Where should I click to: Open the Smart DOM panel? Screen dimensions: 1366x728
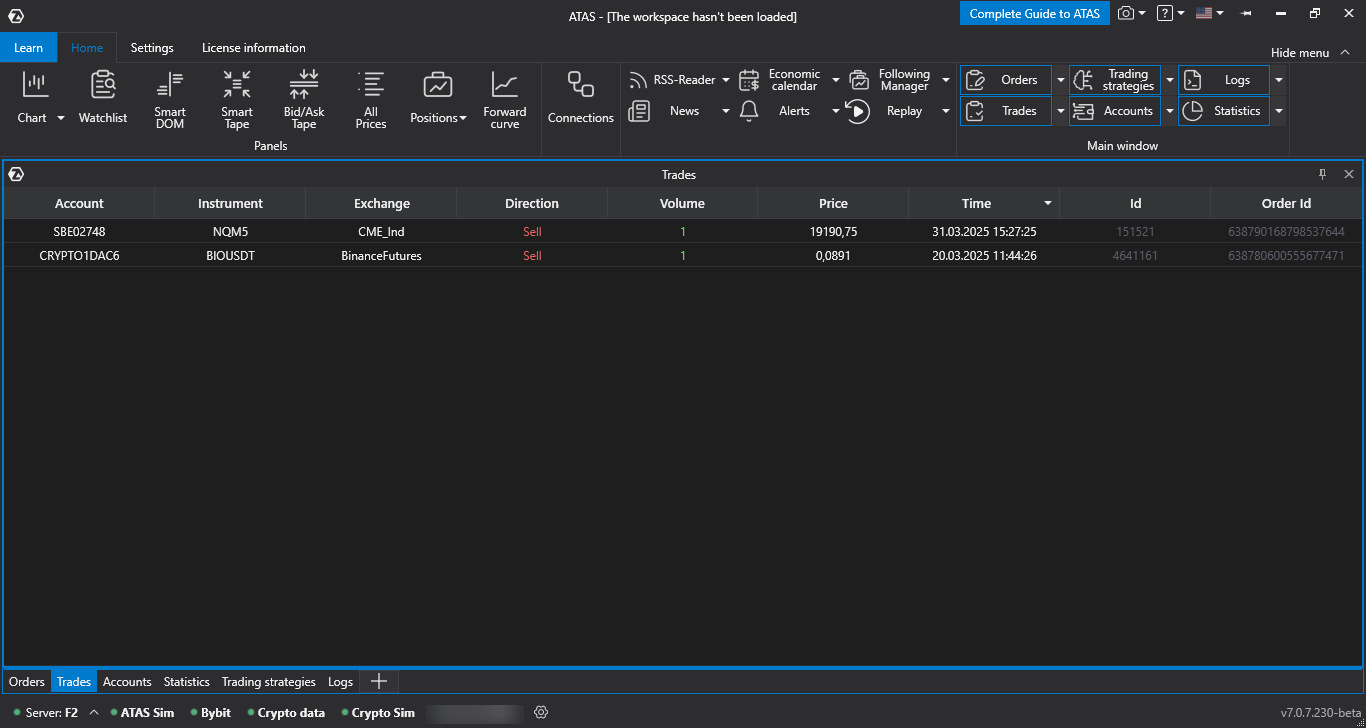click(170, 99)
